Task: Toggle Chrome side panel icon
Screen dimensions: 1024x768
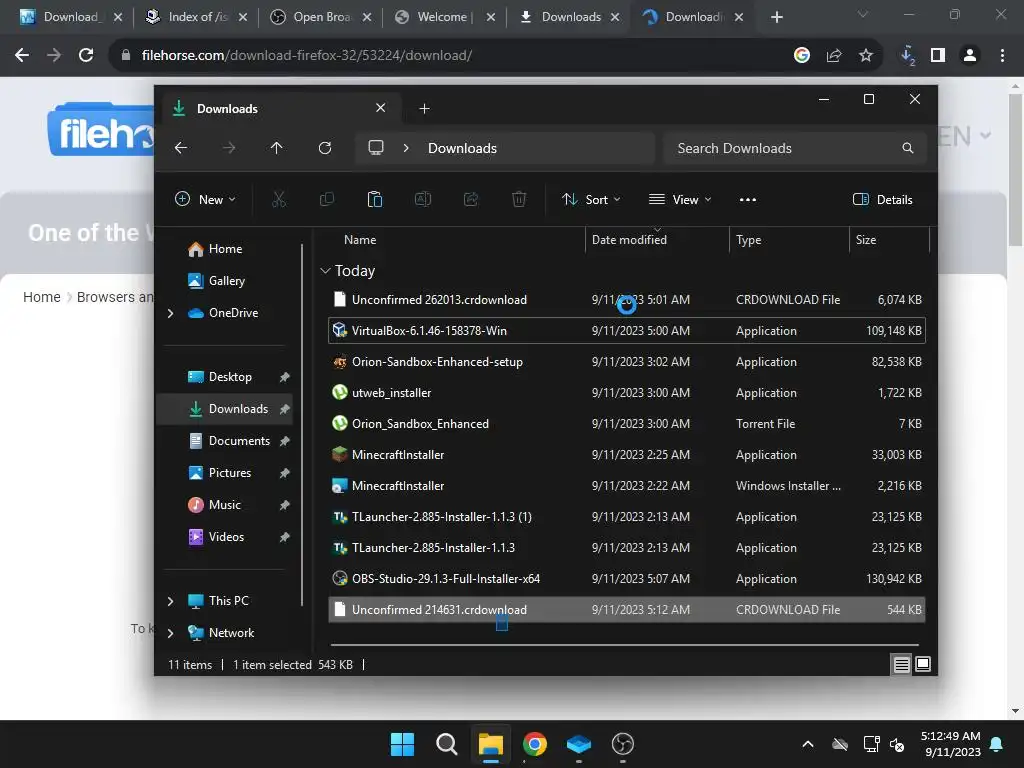Action: point(938,56)
